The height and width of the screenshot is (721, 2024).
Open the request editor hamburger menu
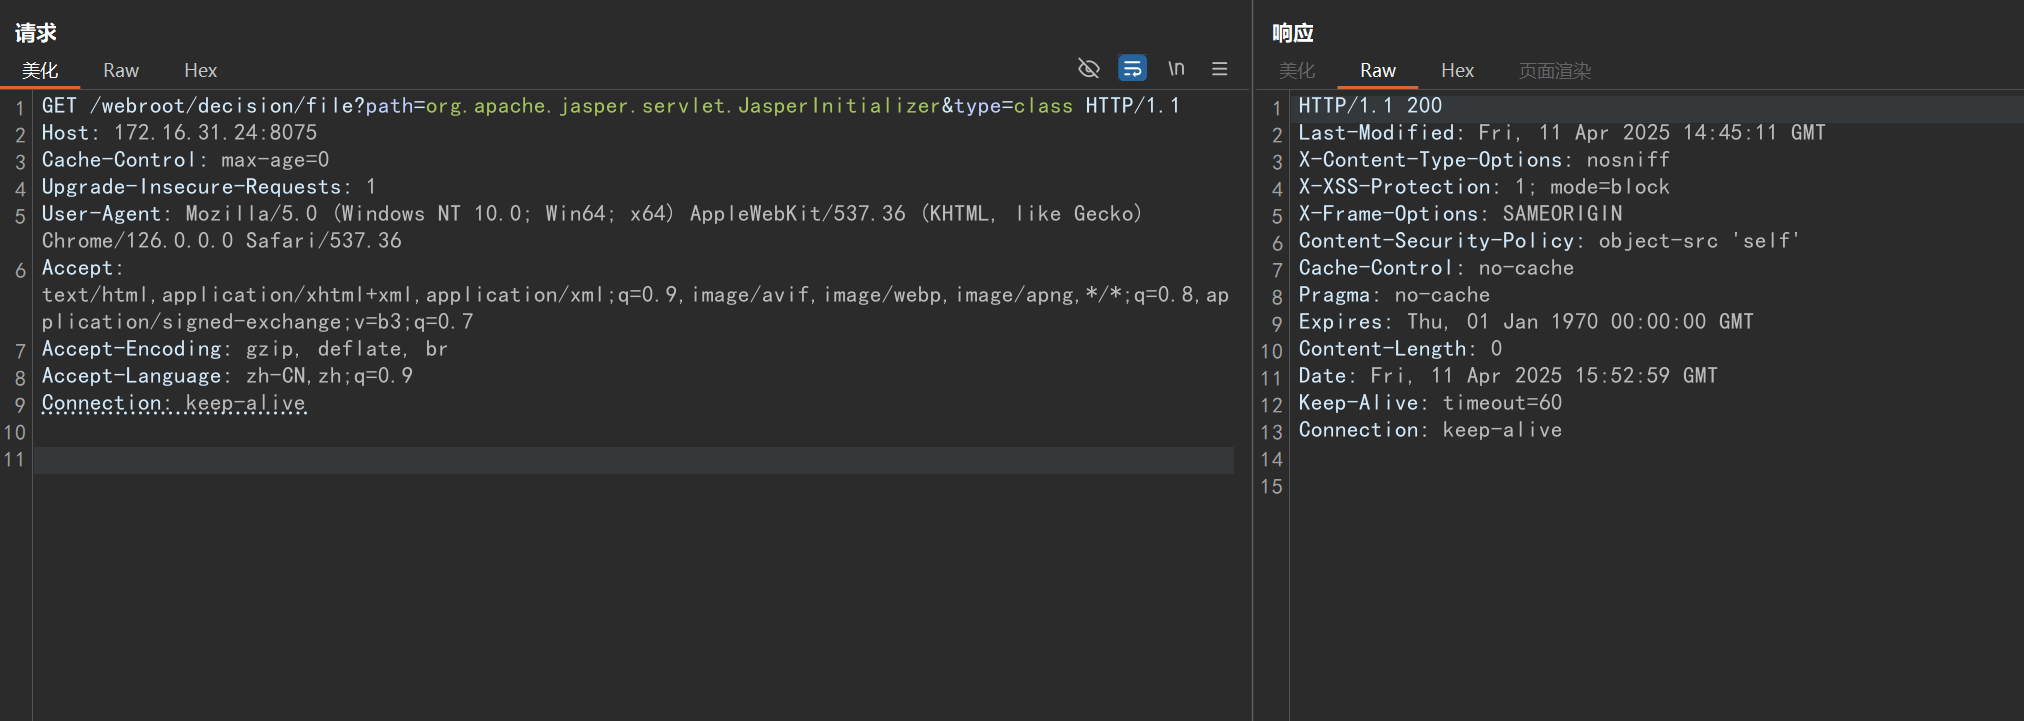pos(1219,69)
